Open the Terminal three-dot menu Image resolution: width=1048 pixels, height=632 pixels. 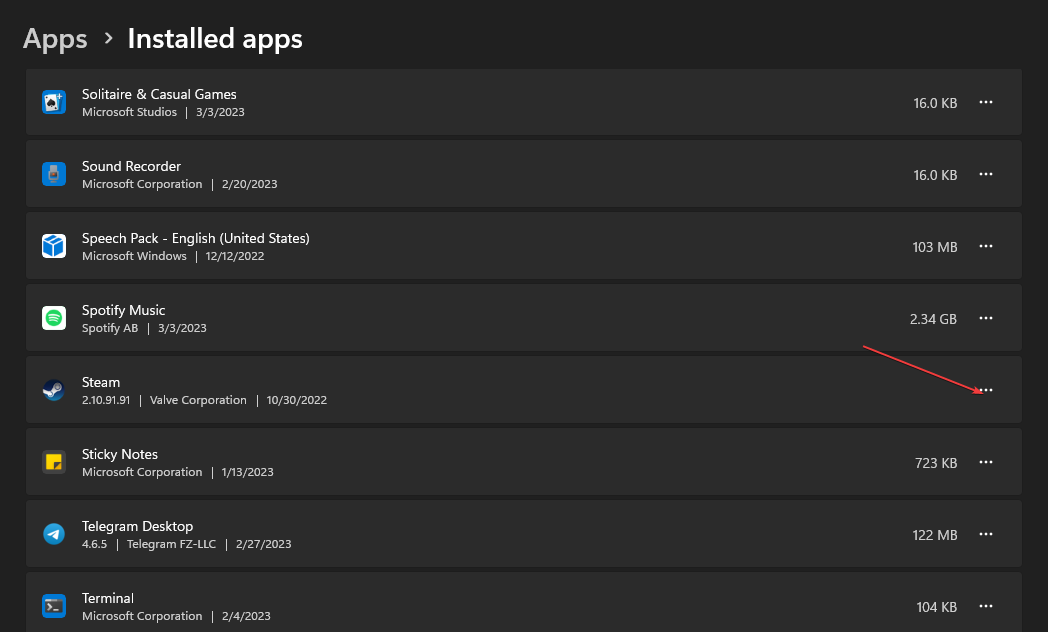click(x=986, y=607)
